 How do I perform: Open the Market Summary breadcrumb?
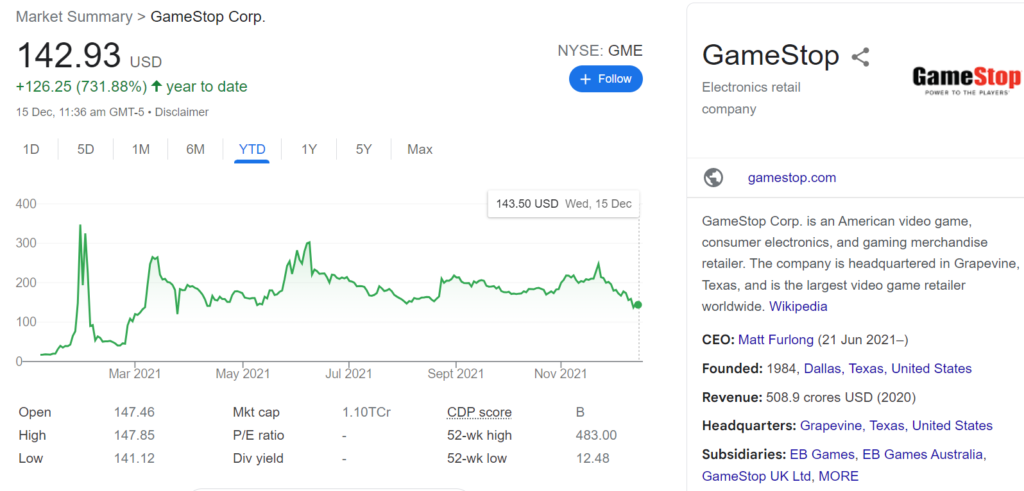74,16
